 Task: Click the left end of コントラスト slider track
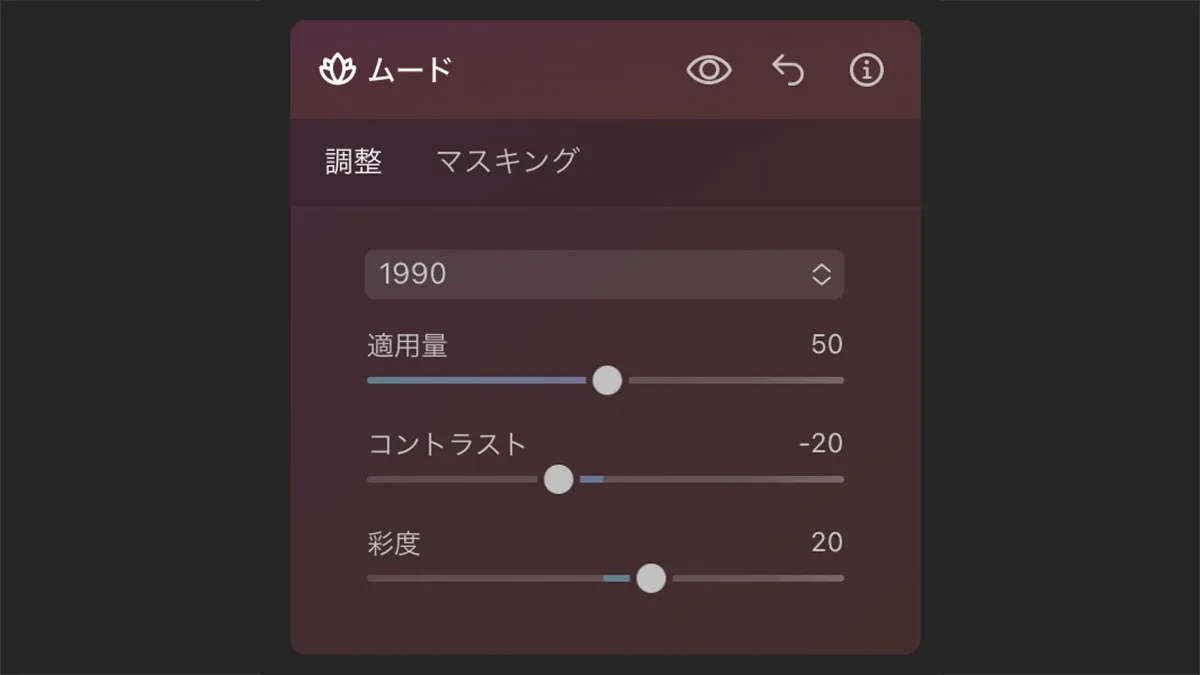[371, 479]
